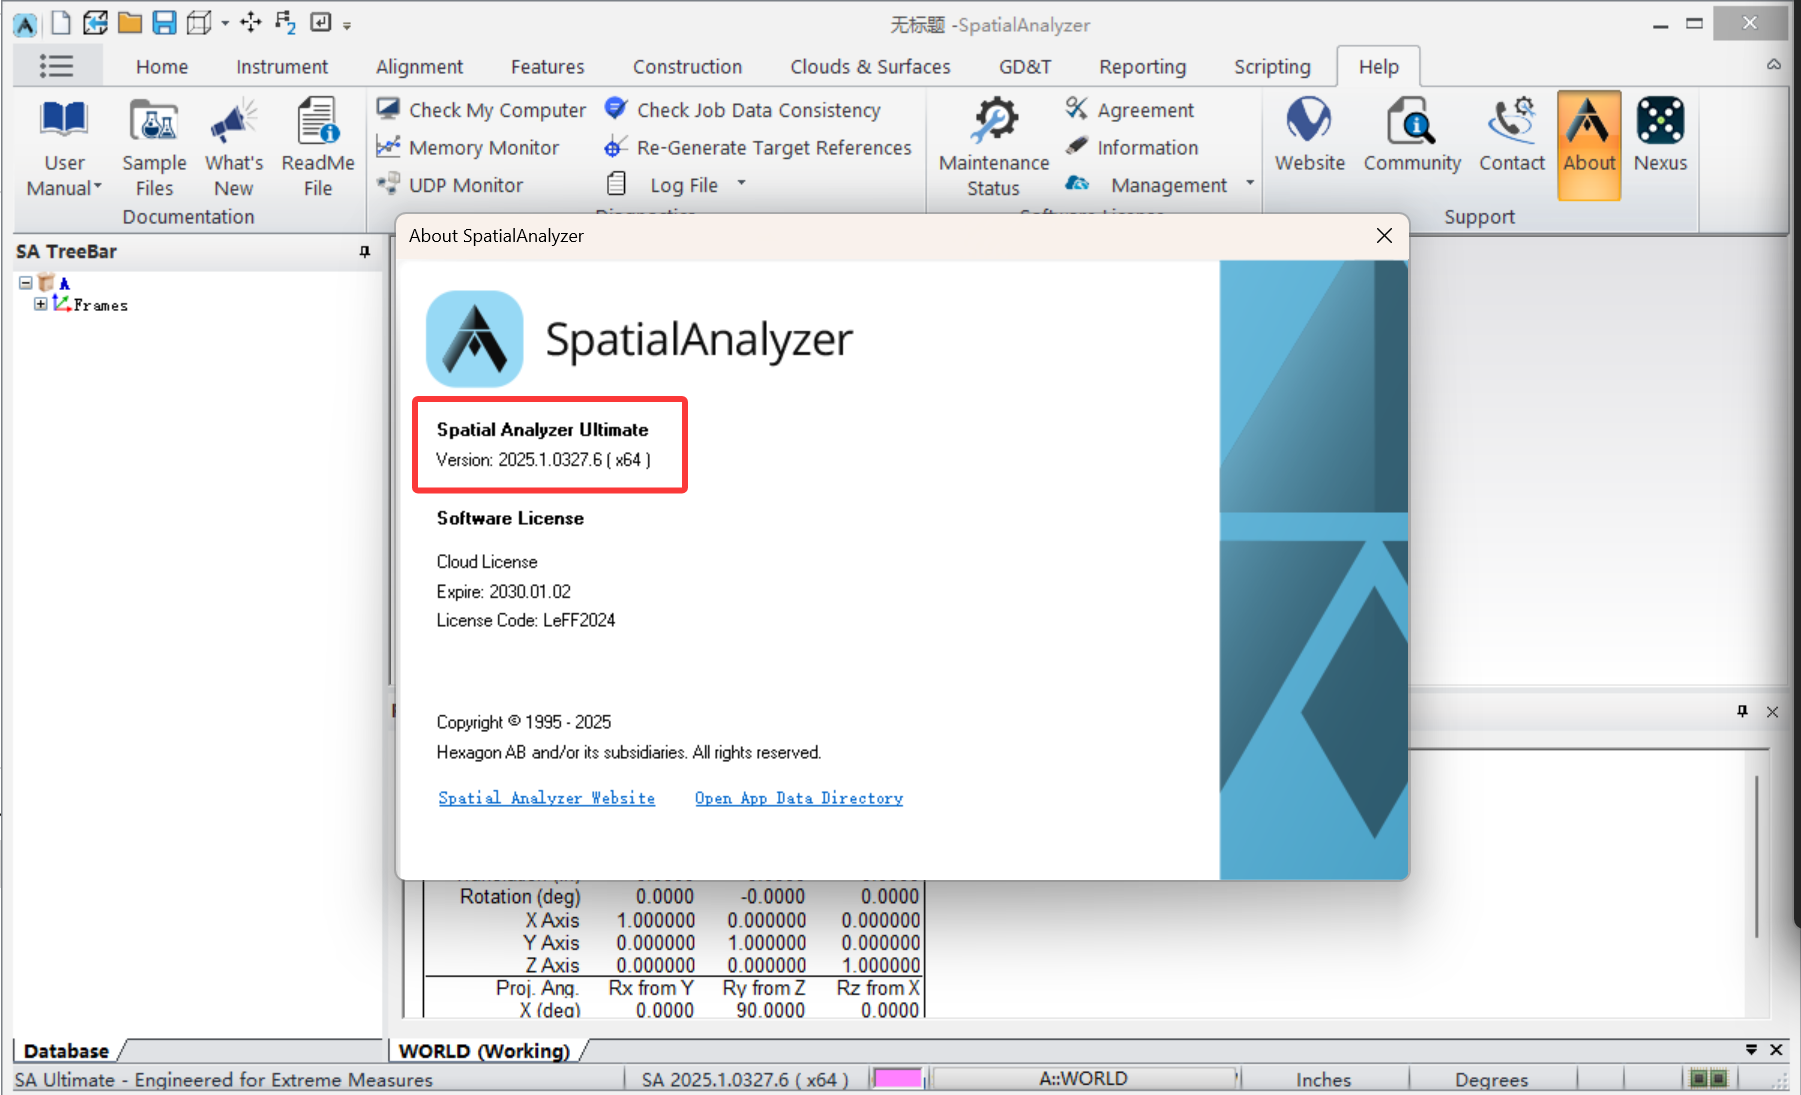The height and width of the screenshot is (1095, 1801).
Task: Click the F2 hierarchy icon in quick toolbar
Action: point(285,22)
